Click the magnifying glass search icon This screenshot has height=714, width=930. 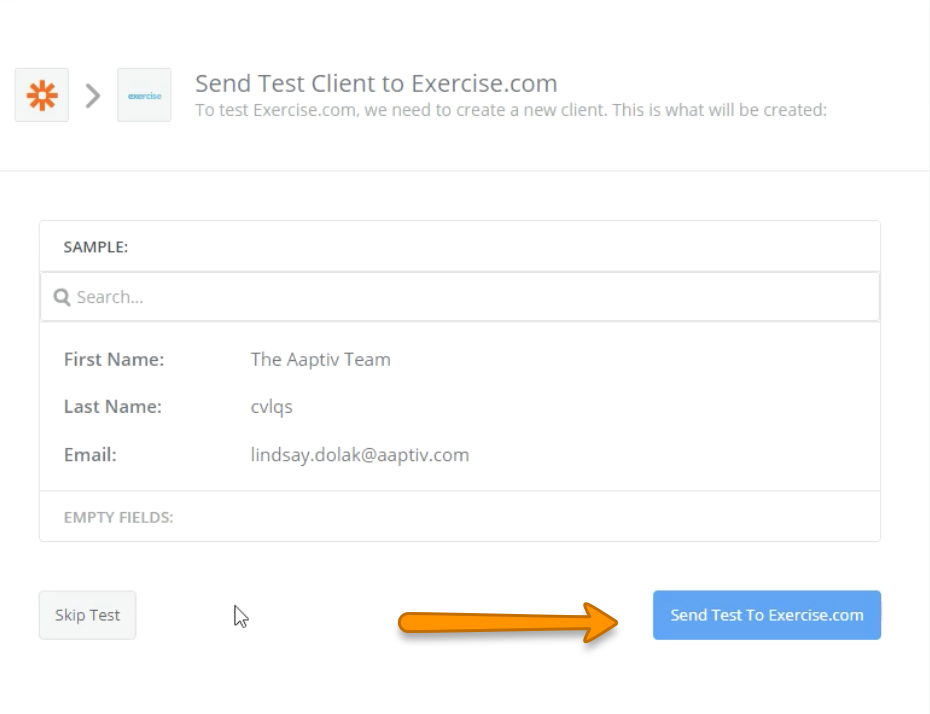click(62, 297)
